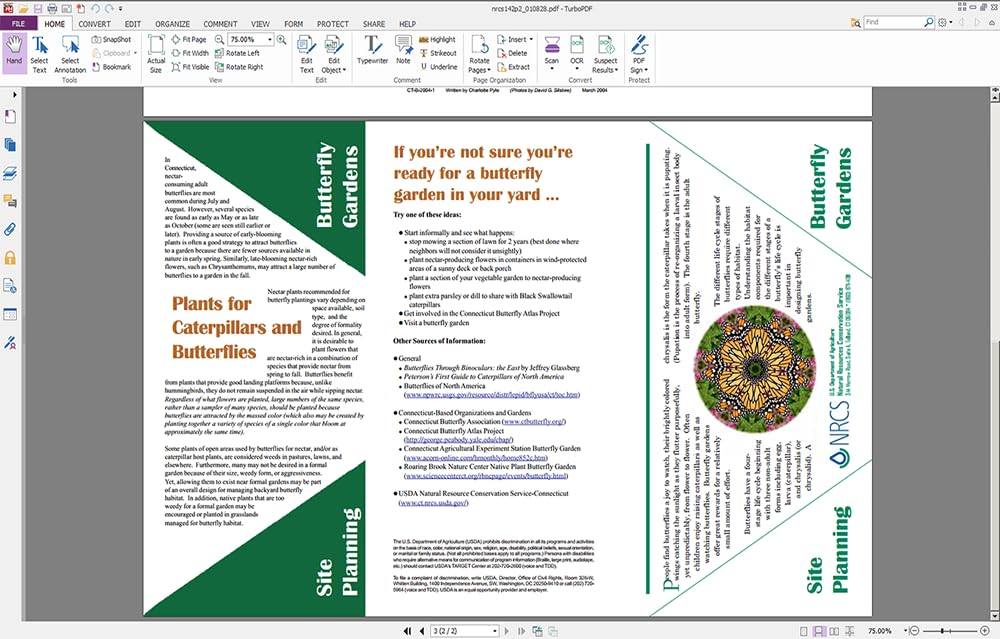Click the SnapShot tool
This screenshot has height=639, width=1000.
click(112, 40)
